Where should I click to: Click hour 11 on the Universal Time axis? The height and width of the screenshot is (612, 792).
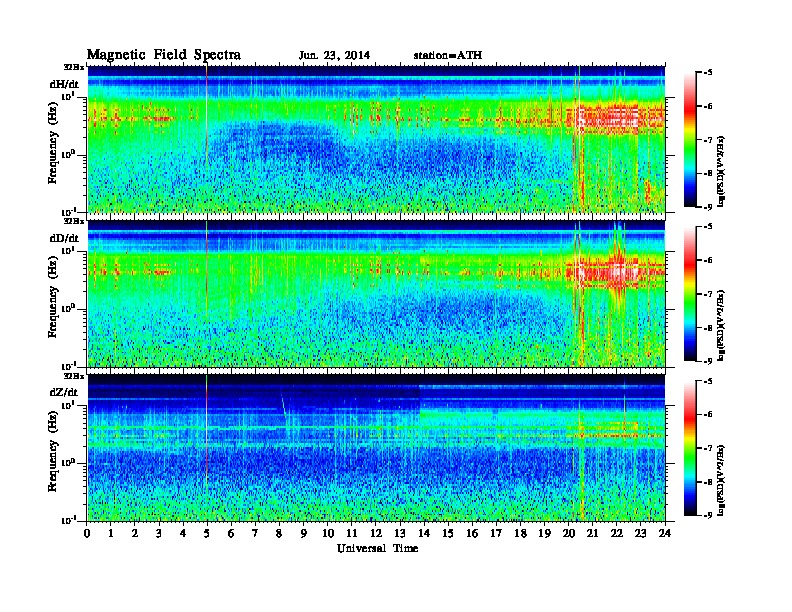(352, 533)
